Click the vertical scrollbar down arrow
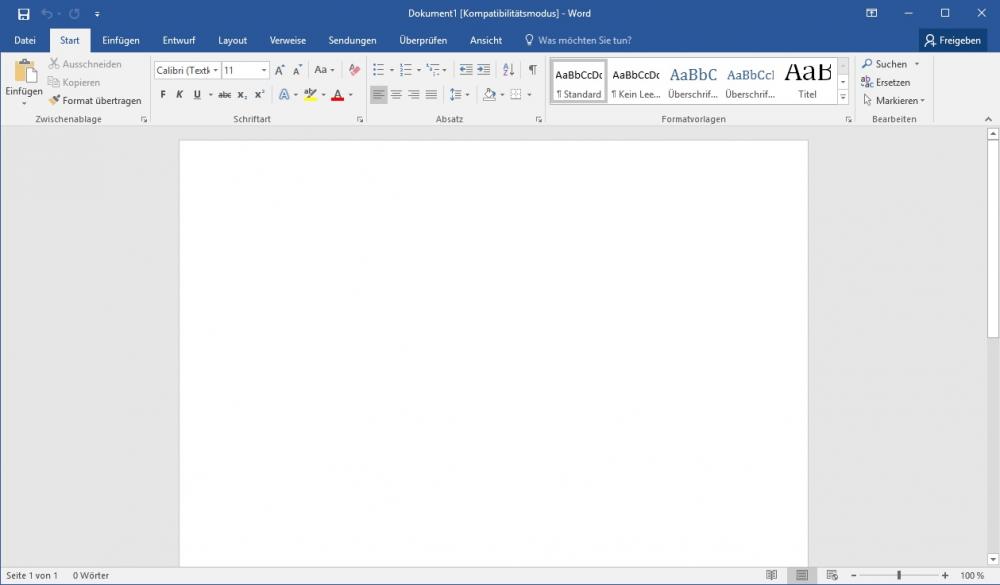The height and width of the screenshot is (585, 1000). [x=993, y=559]
